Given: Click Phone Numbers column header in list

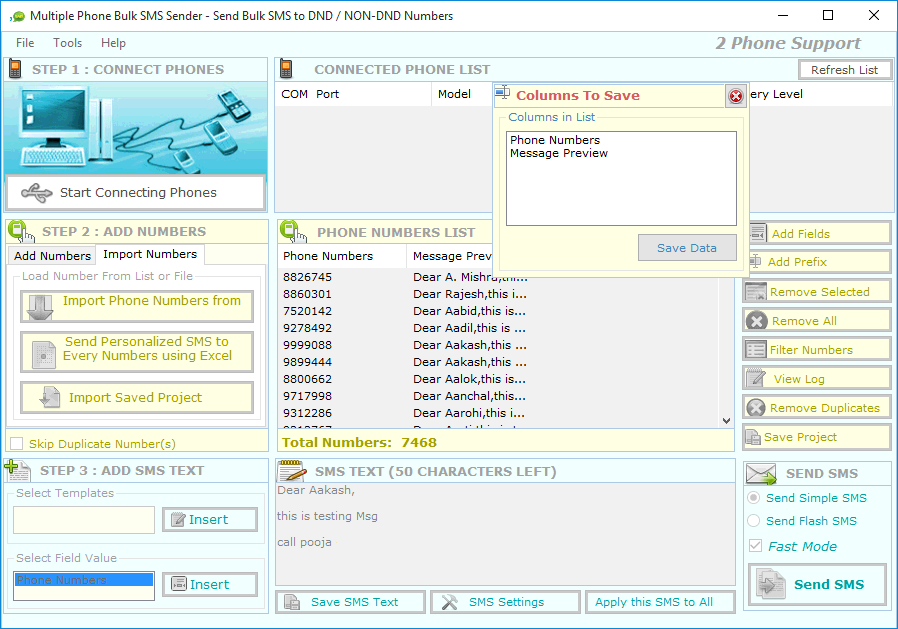Looking at the screenshot, I should (342, 256).
